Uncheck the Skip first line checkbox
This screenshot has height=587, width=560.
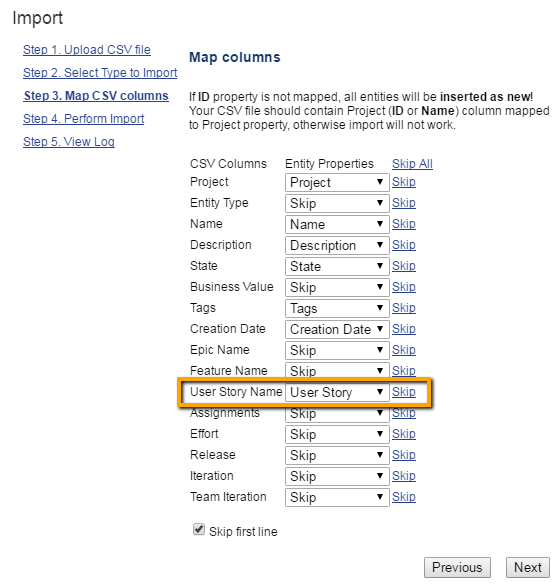(199, 529)
